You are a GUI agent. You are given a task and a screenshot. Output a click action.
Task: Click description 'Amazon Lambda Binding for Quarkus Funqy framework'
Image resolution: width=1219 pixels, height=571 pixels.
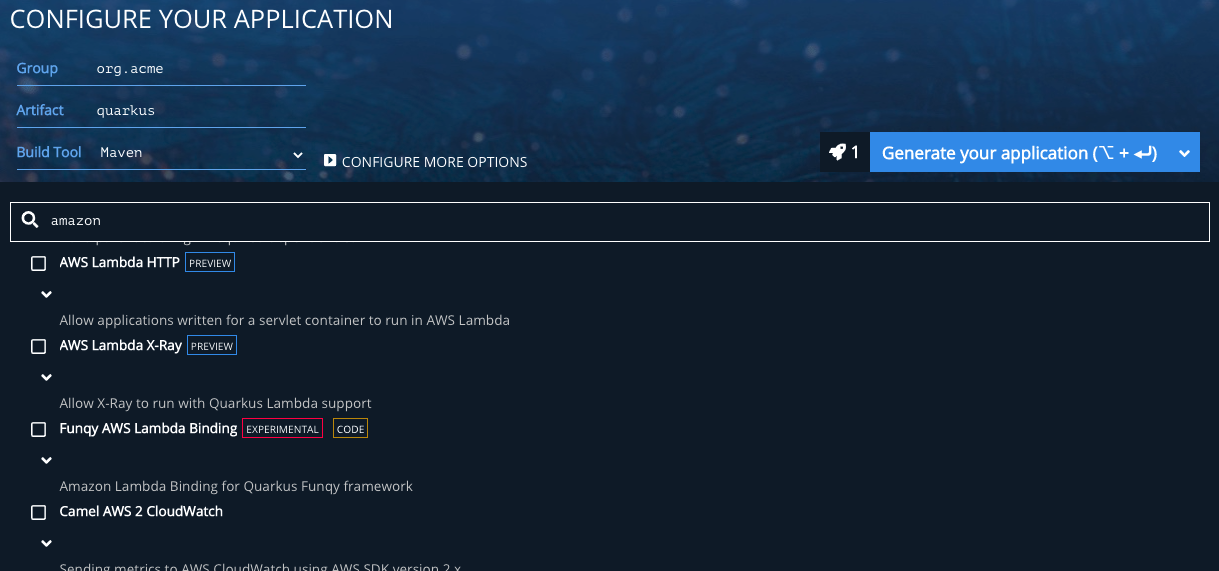pyautogui.click(x=236, y=487)
